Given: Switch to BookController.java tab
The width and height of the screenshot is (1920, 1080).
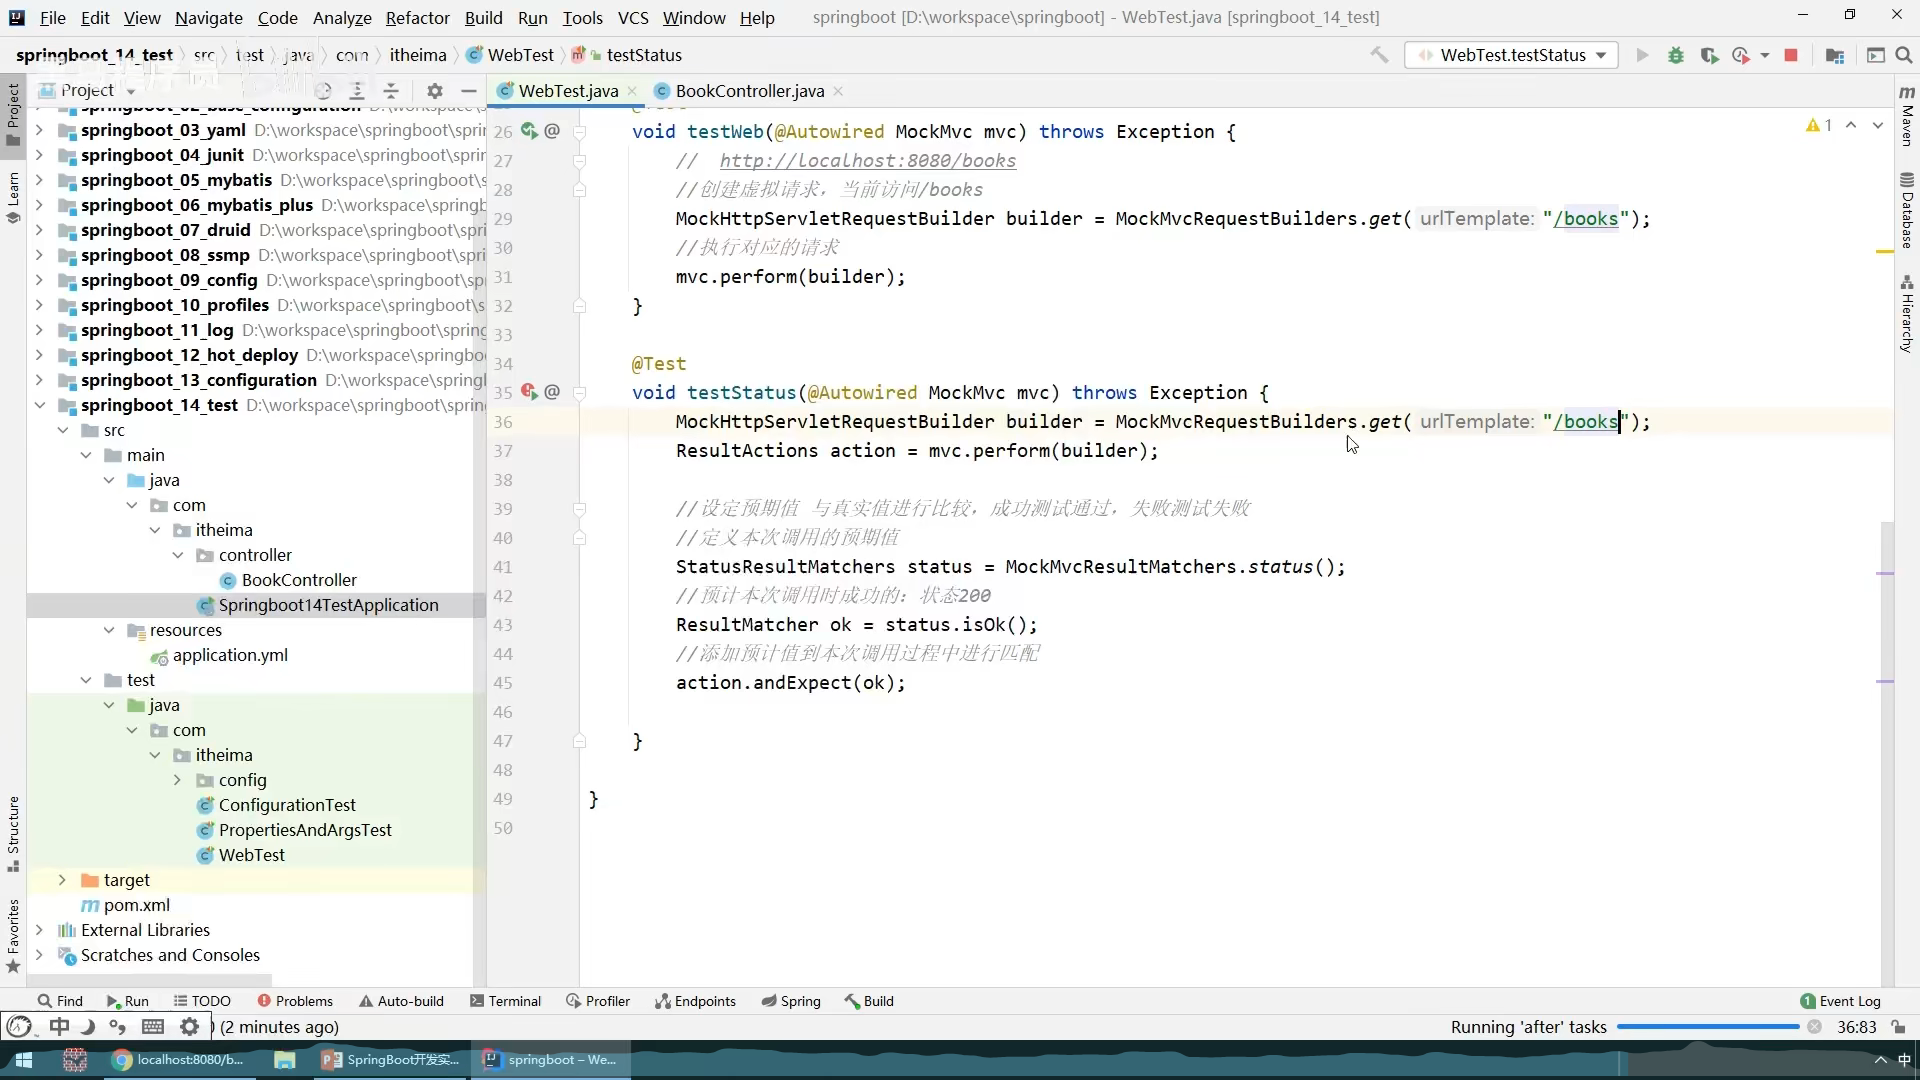Looking at the screenshot, I should pos(749,91).
